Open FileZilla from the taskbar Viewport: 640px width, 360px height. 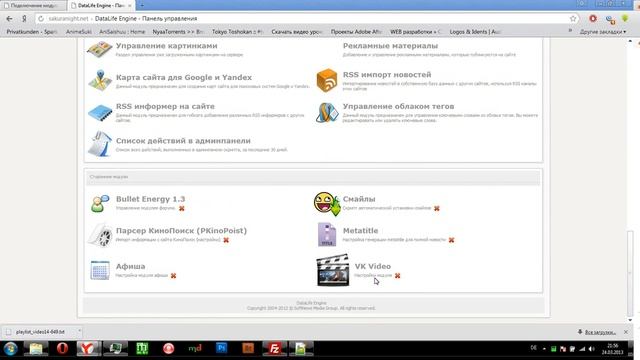275,349
